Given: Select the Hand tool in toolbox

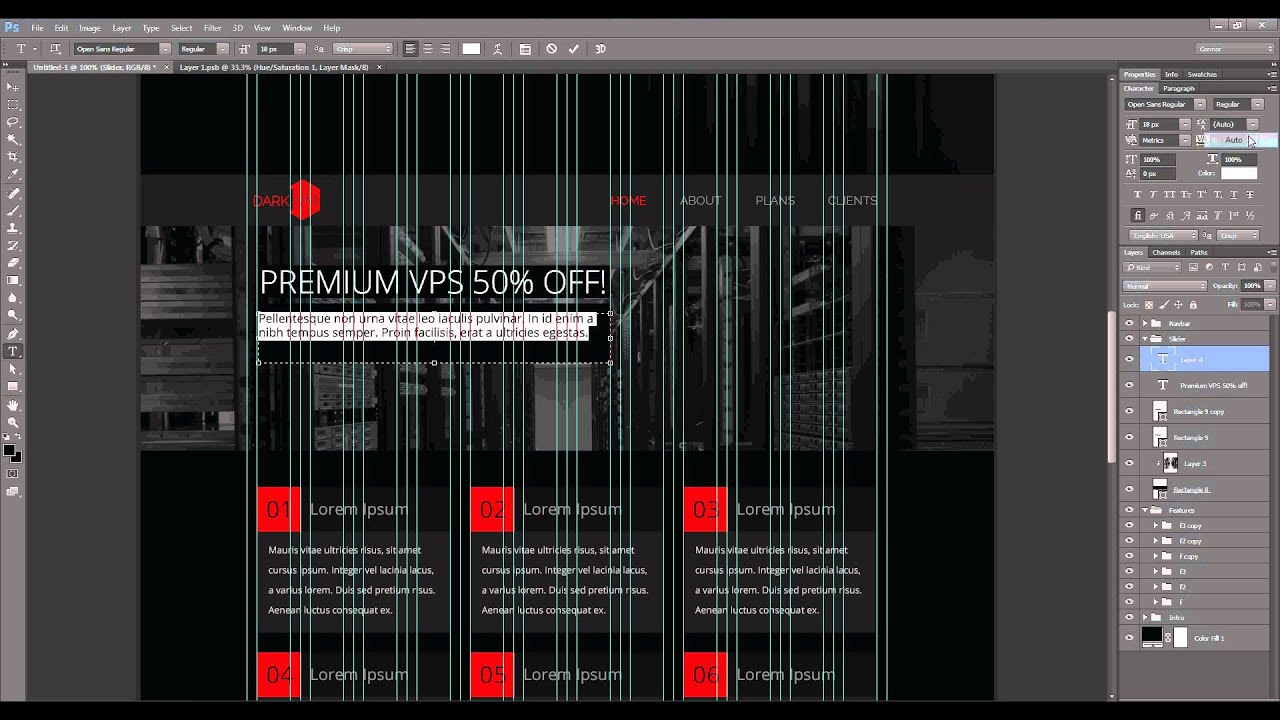Looking at the screenshot, I should pos(13,405).
